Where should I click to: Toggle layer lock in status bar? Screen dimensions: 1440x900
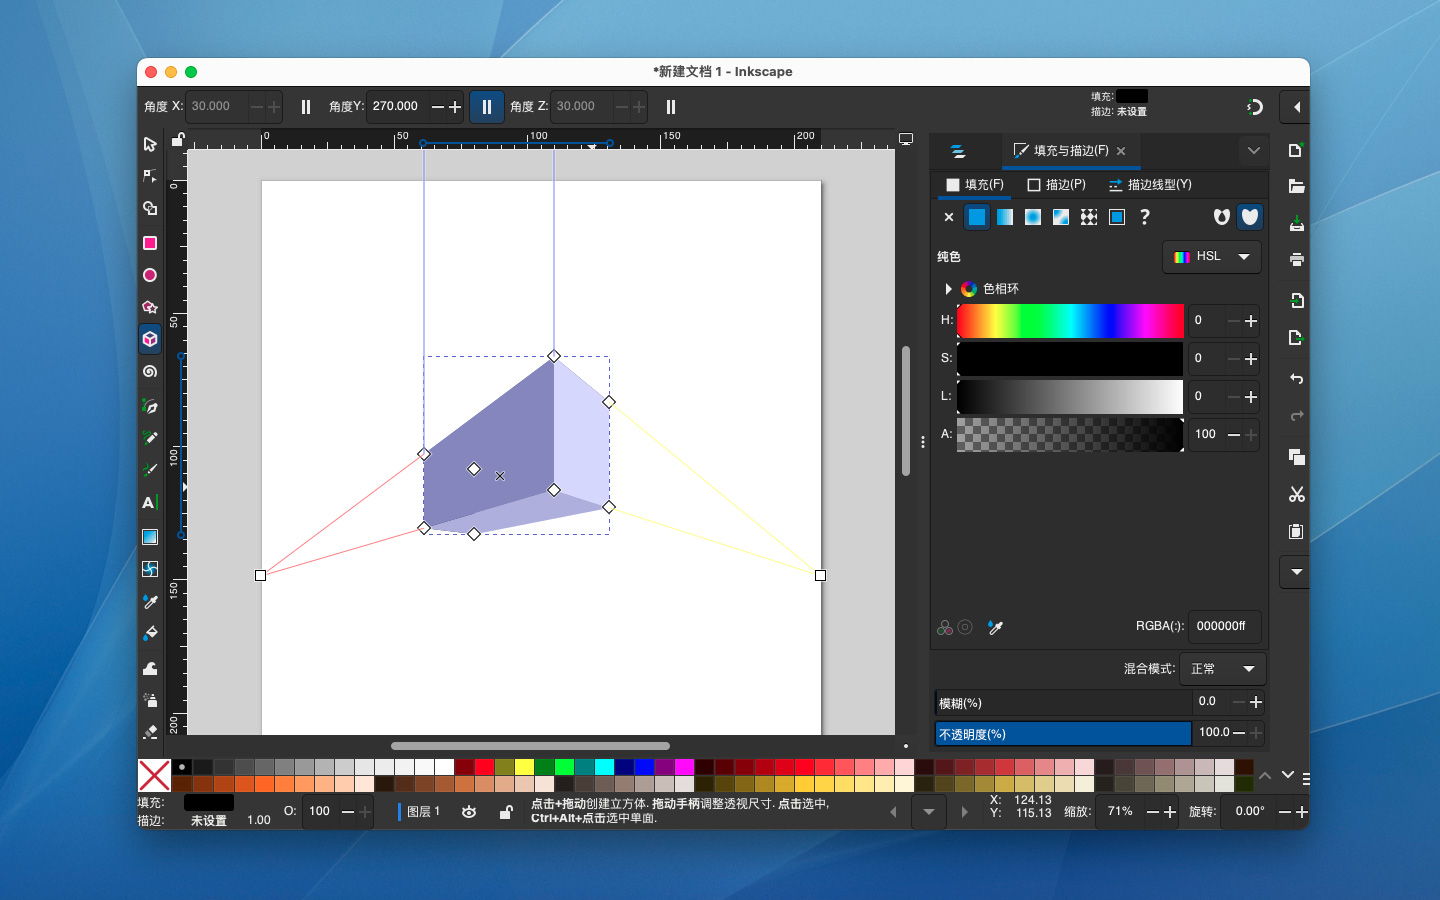tap(506, 812)
